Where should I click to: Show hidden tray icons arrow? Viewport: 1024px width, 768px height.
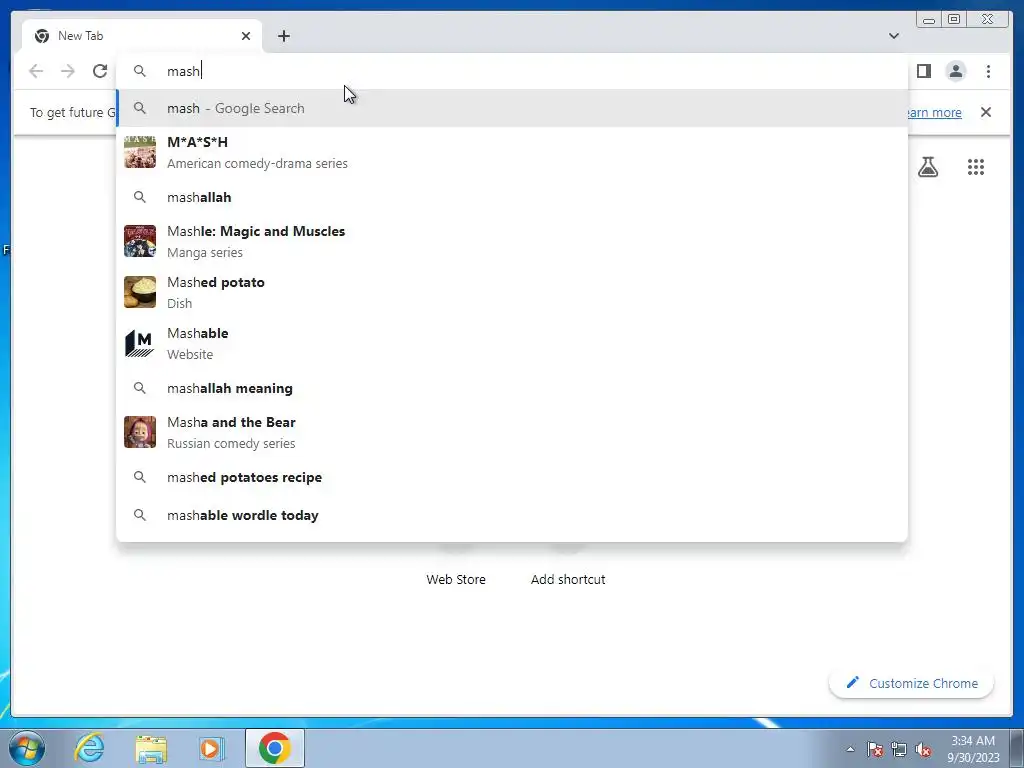tap(850, 749)
